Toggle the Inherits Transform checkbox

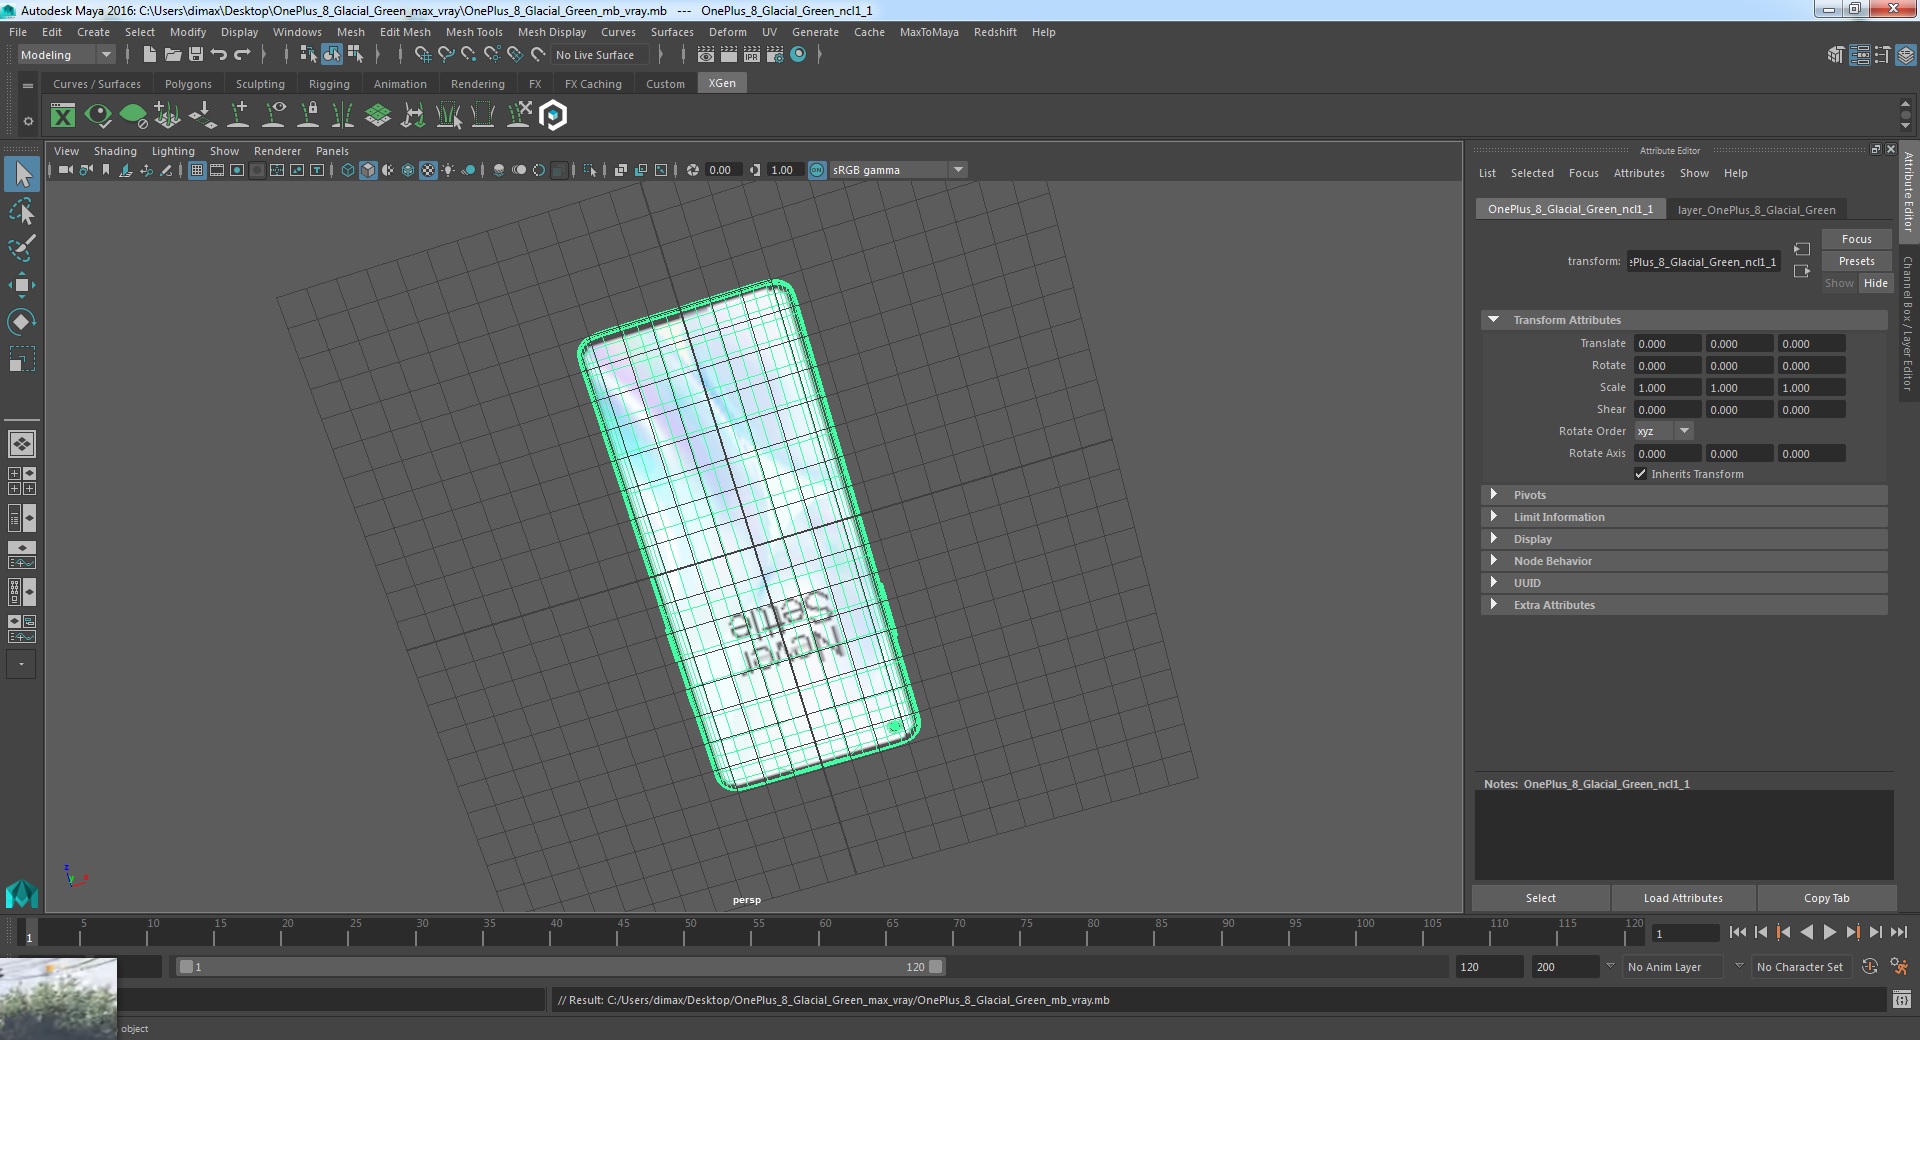tap(1640, 474)
